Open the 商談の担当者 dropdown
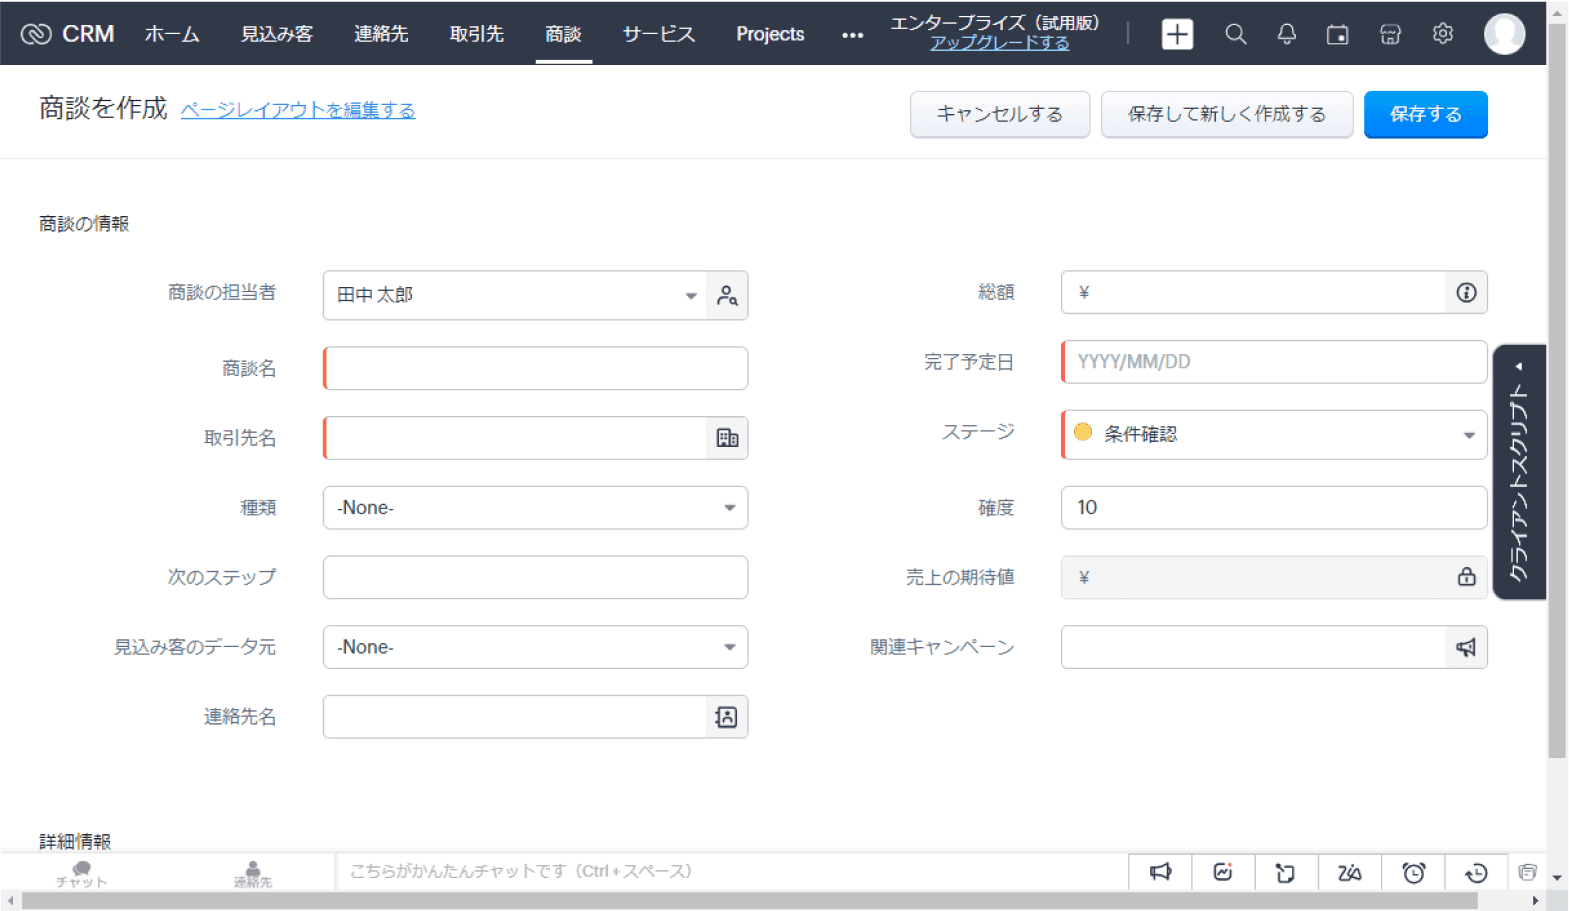 tap(515, 296)
